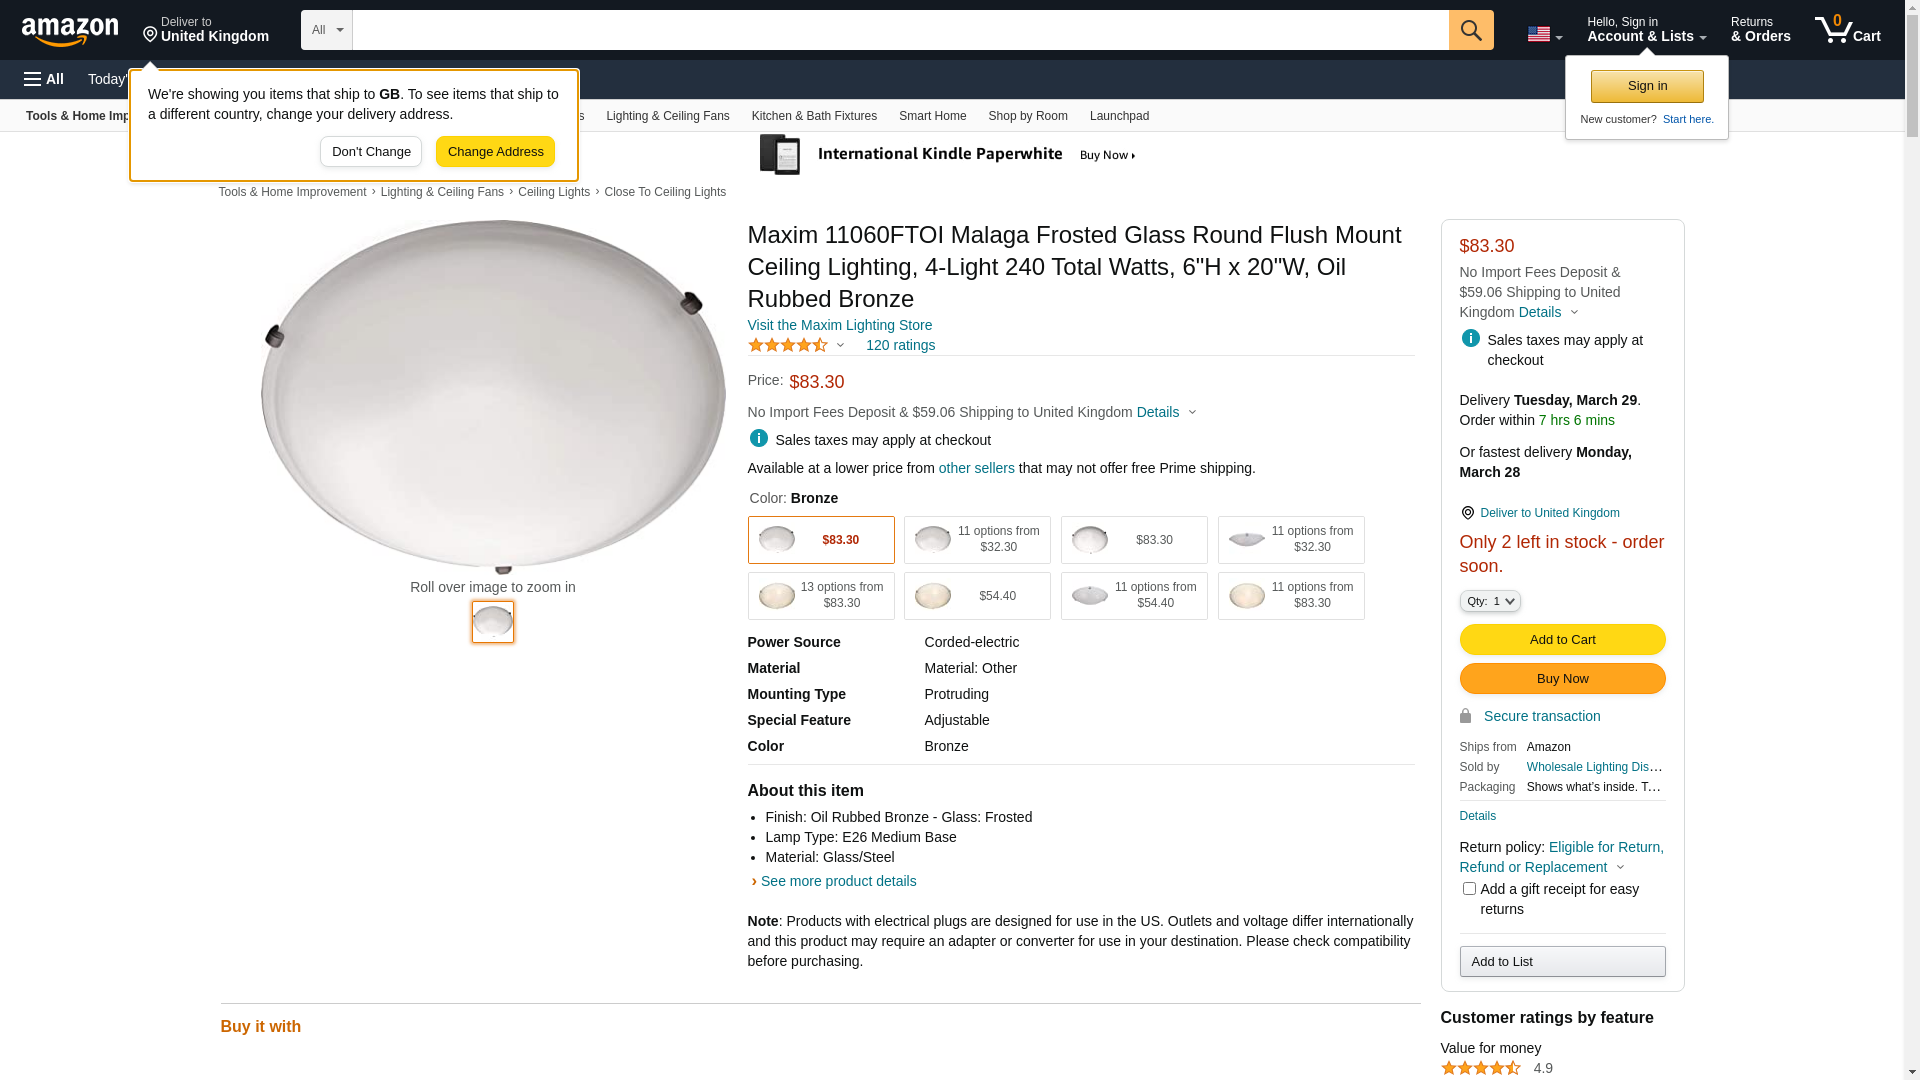Click the Kindle Paperwhite banner
The width and height of the screenshot is (1920, 1080).
click(x=947, y=155)
